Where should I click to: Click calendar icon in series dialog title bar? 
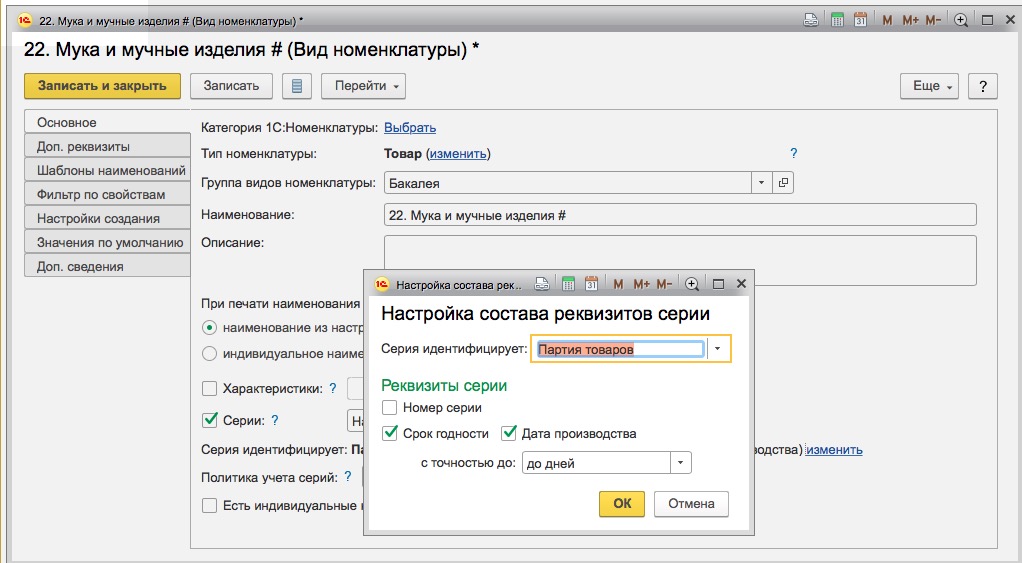click(591, 284)
